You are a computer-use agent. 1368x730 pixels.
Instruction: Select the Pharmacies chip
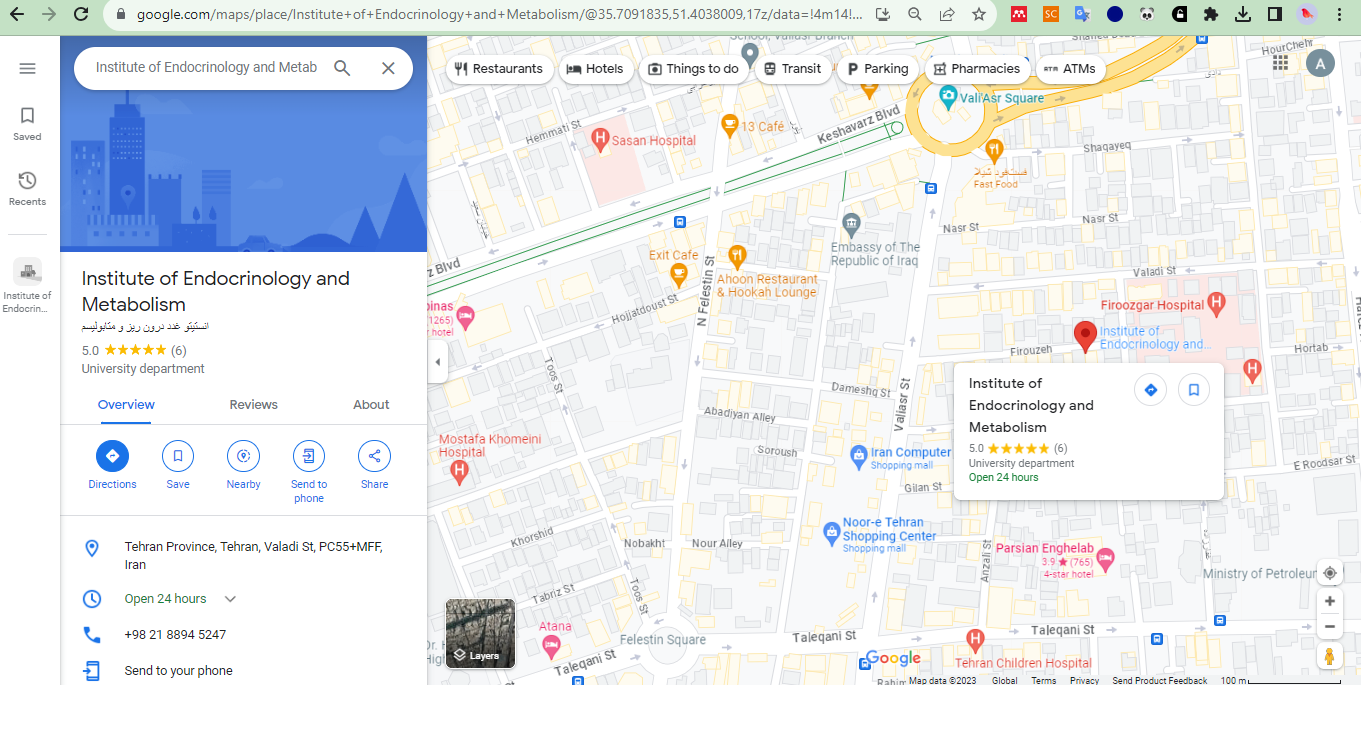tap(977, 69)
